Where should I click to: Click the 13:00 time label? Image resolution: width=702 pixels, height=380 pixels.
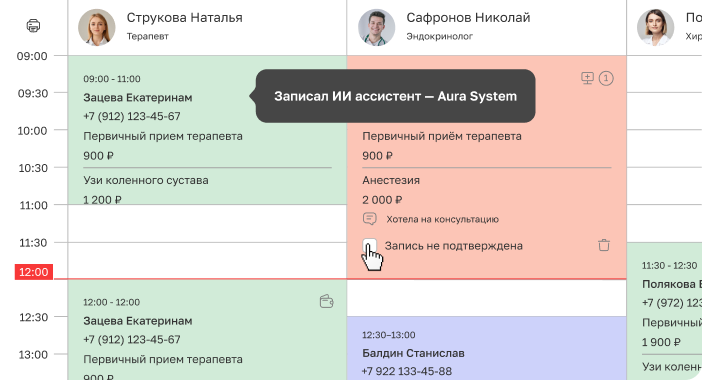pos(33,354)
